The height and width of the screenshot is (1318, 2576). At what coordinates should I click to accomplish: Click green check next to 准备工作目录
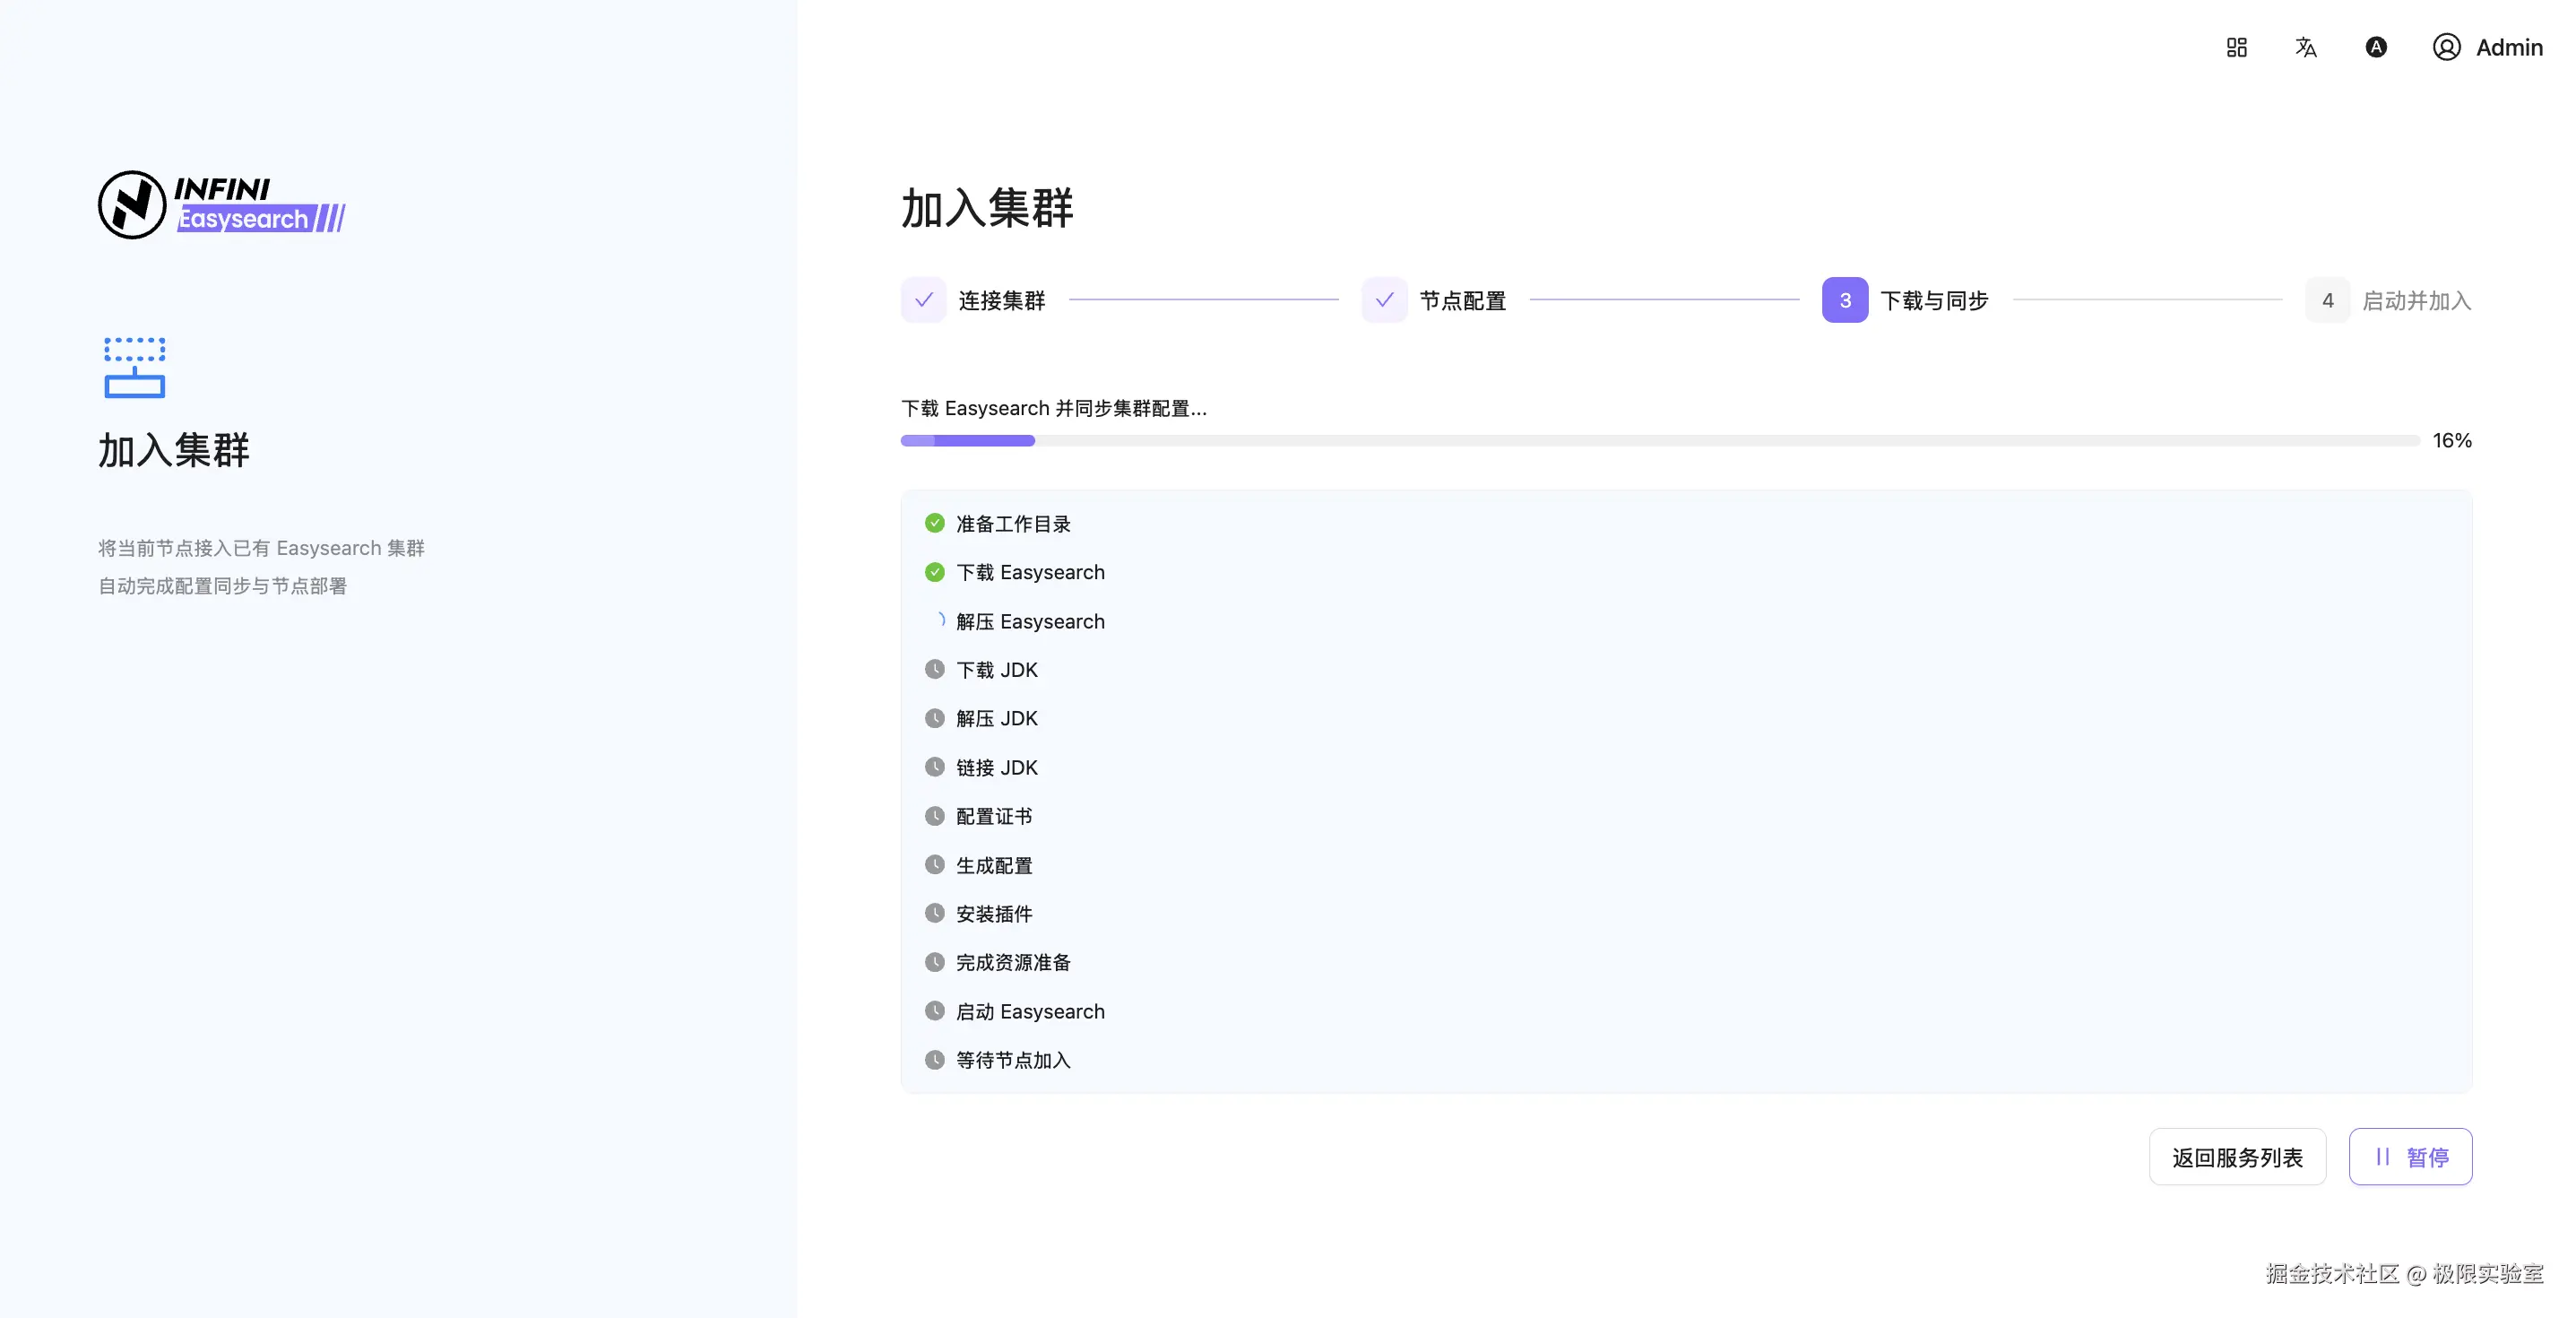click(x=934, y=523)
